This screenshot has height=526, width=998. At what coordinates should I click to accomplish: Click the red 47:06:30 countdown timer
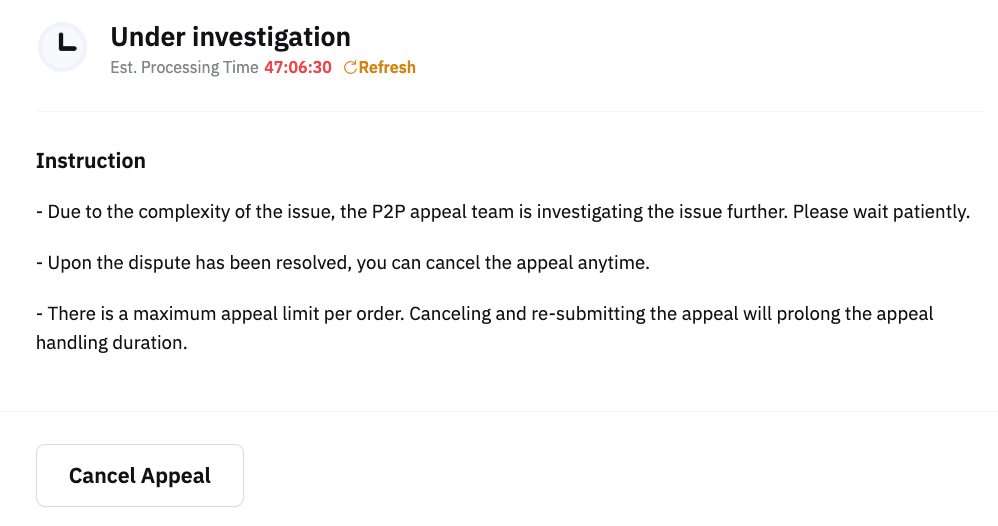coord(298,68)
